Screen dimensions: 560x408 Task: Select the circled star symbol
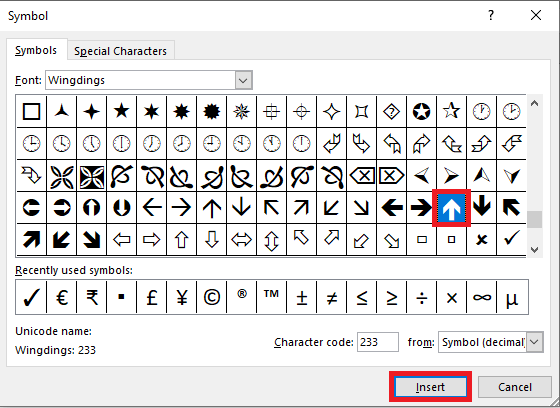(x=421, y=111)
